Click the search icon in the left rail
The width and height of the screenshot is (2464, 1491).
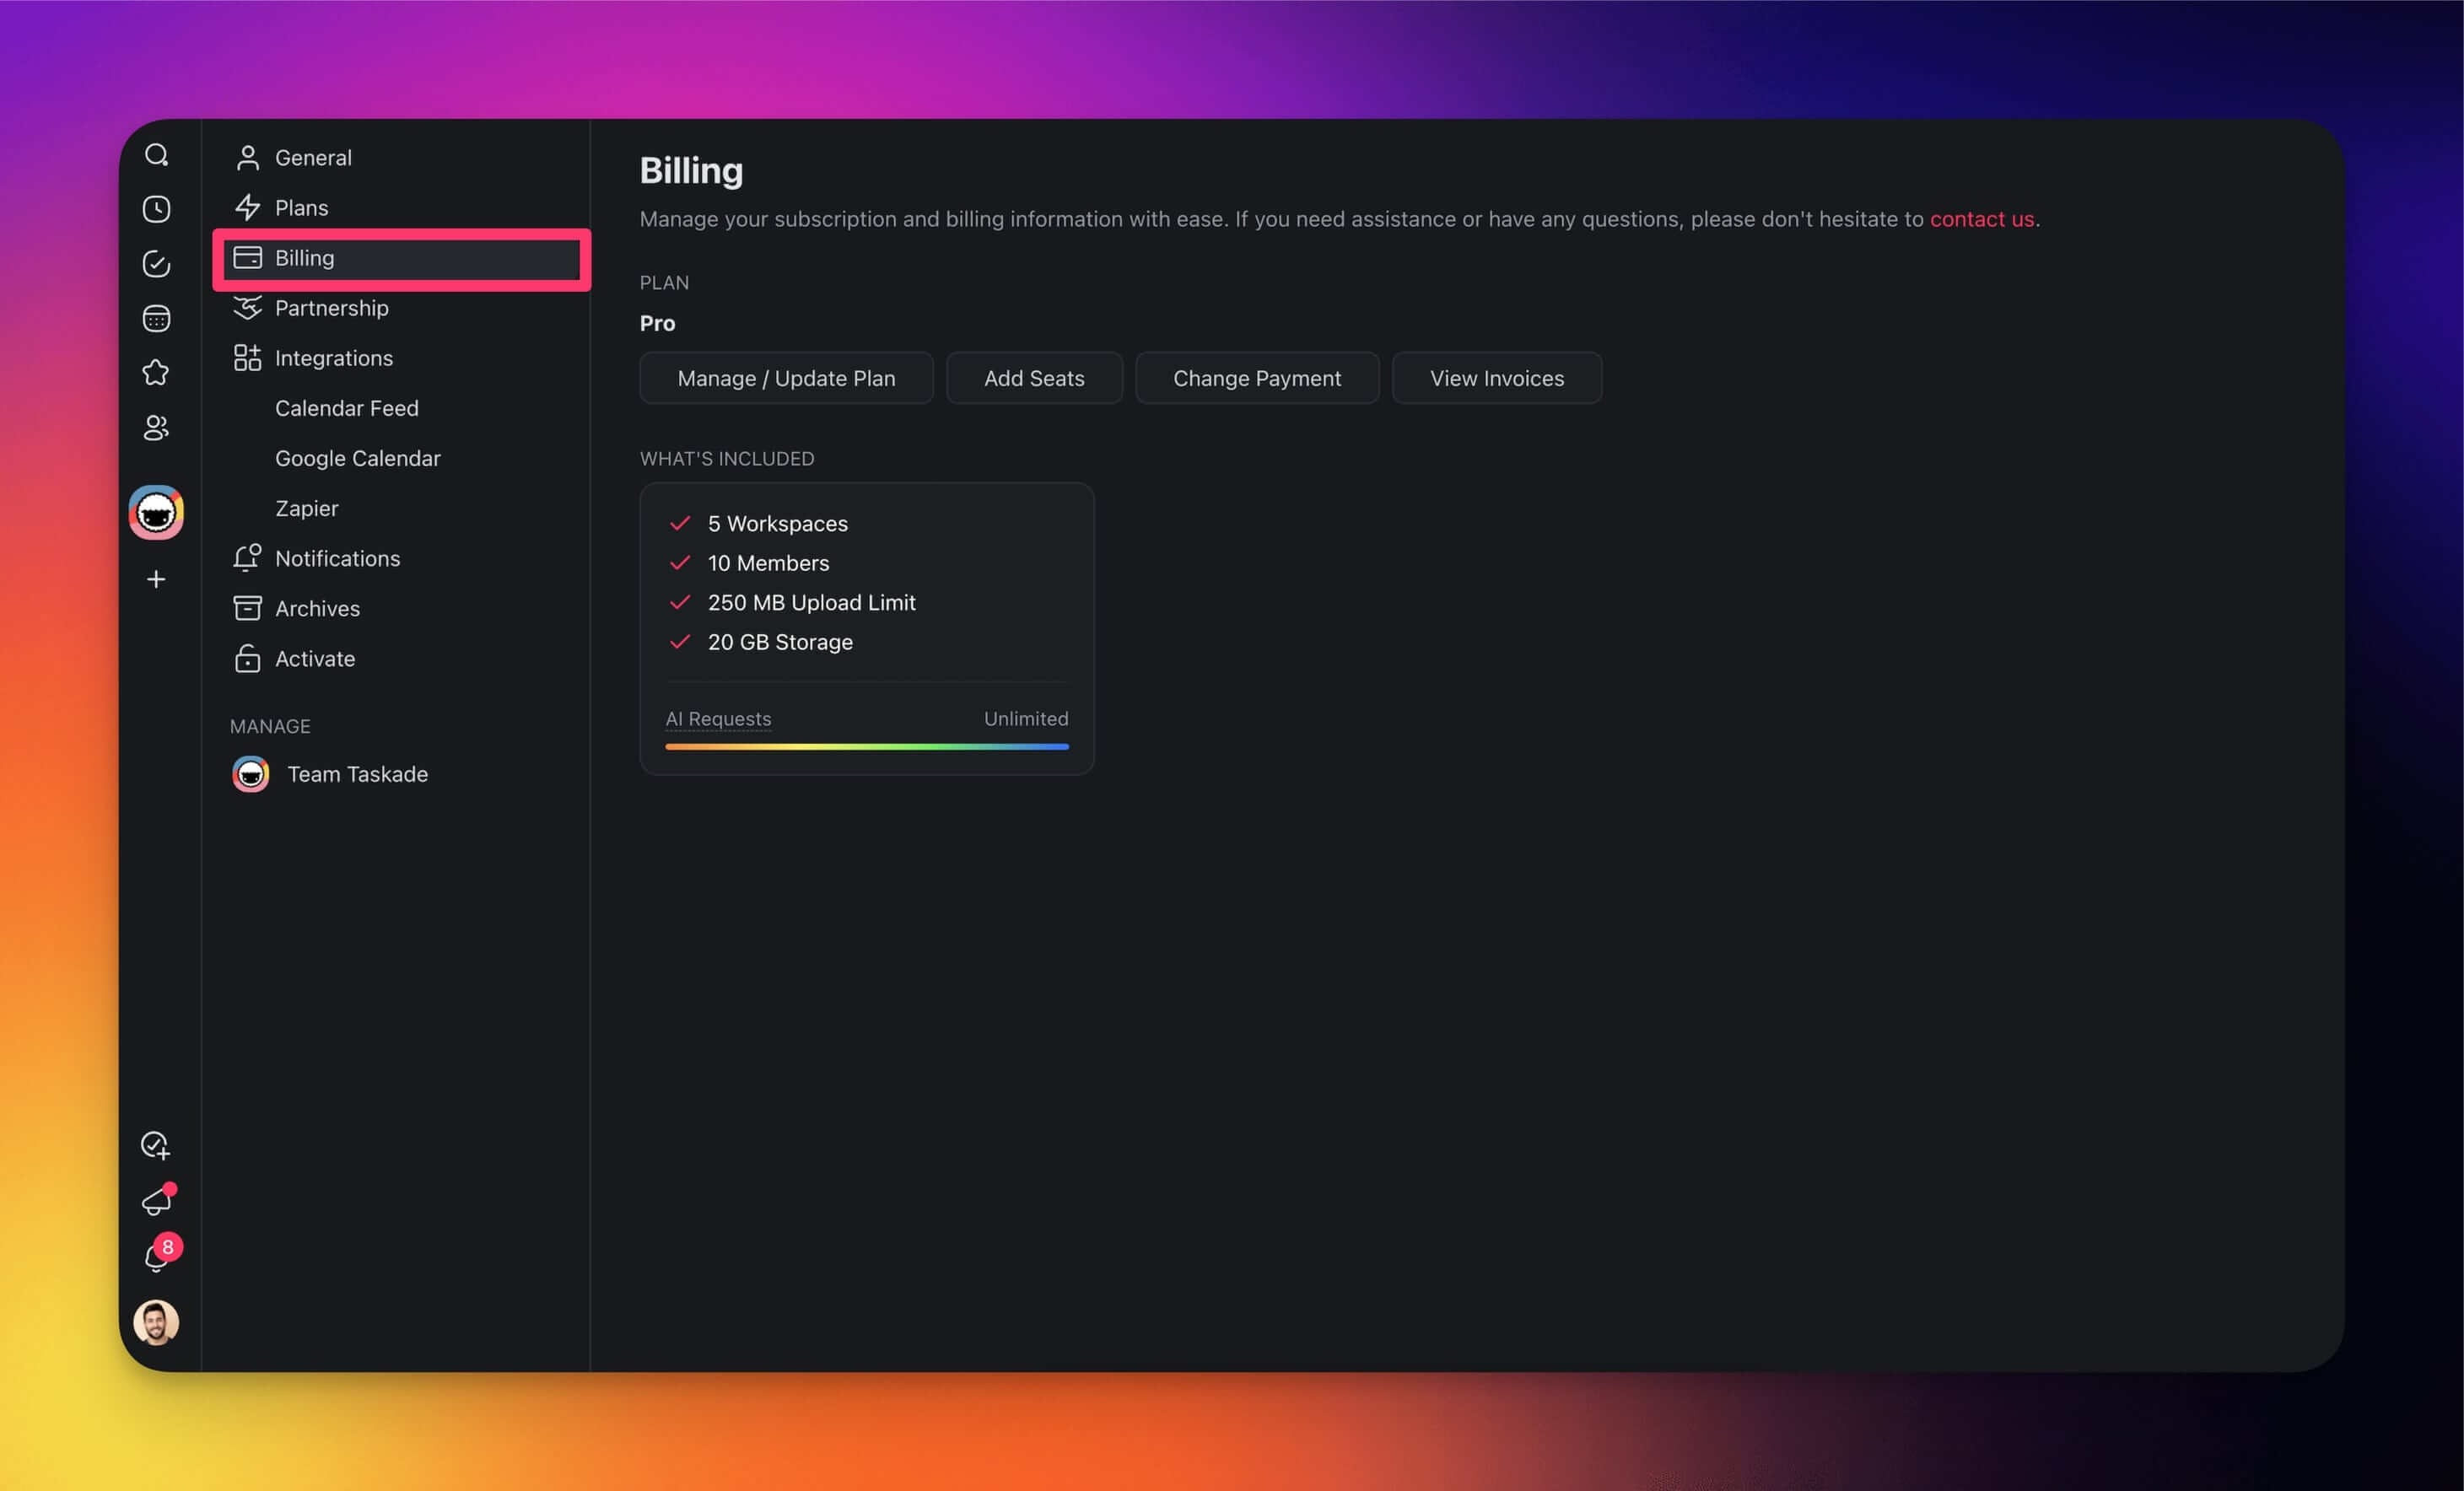(x=156, y=155)
